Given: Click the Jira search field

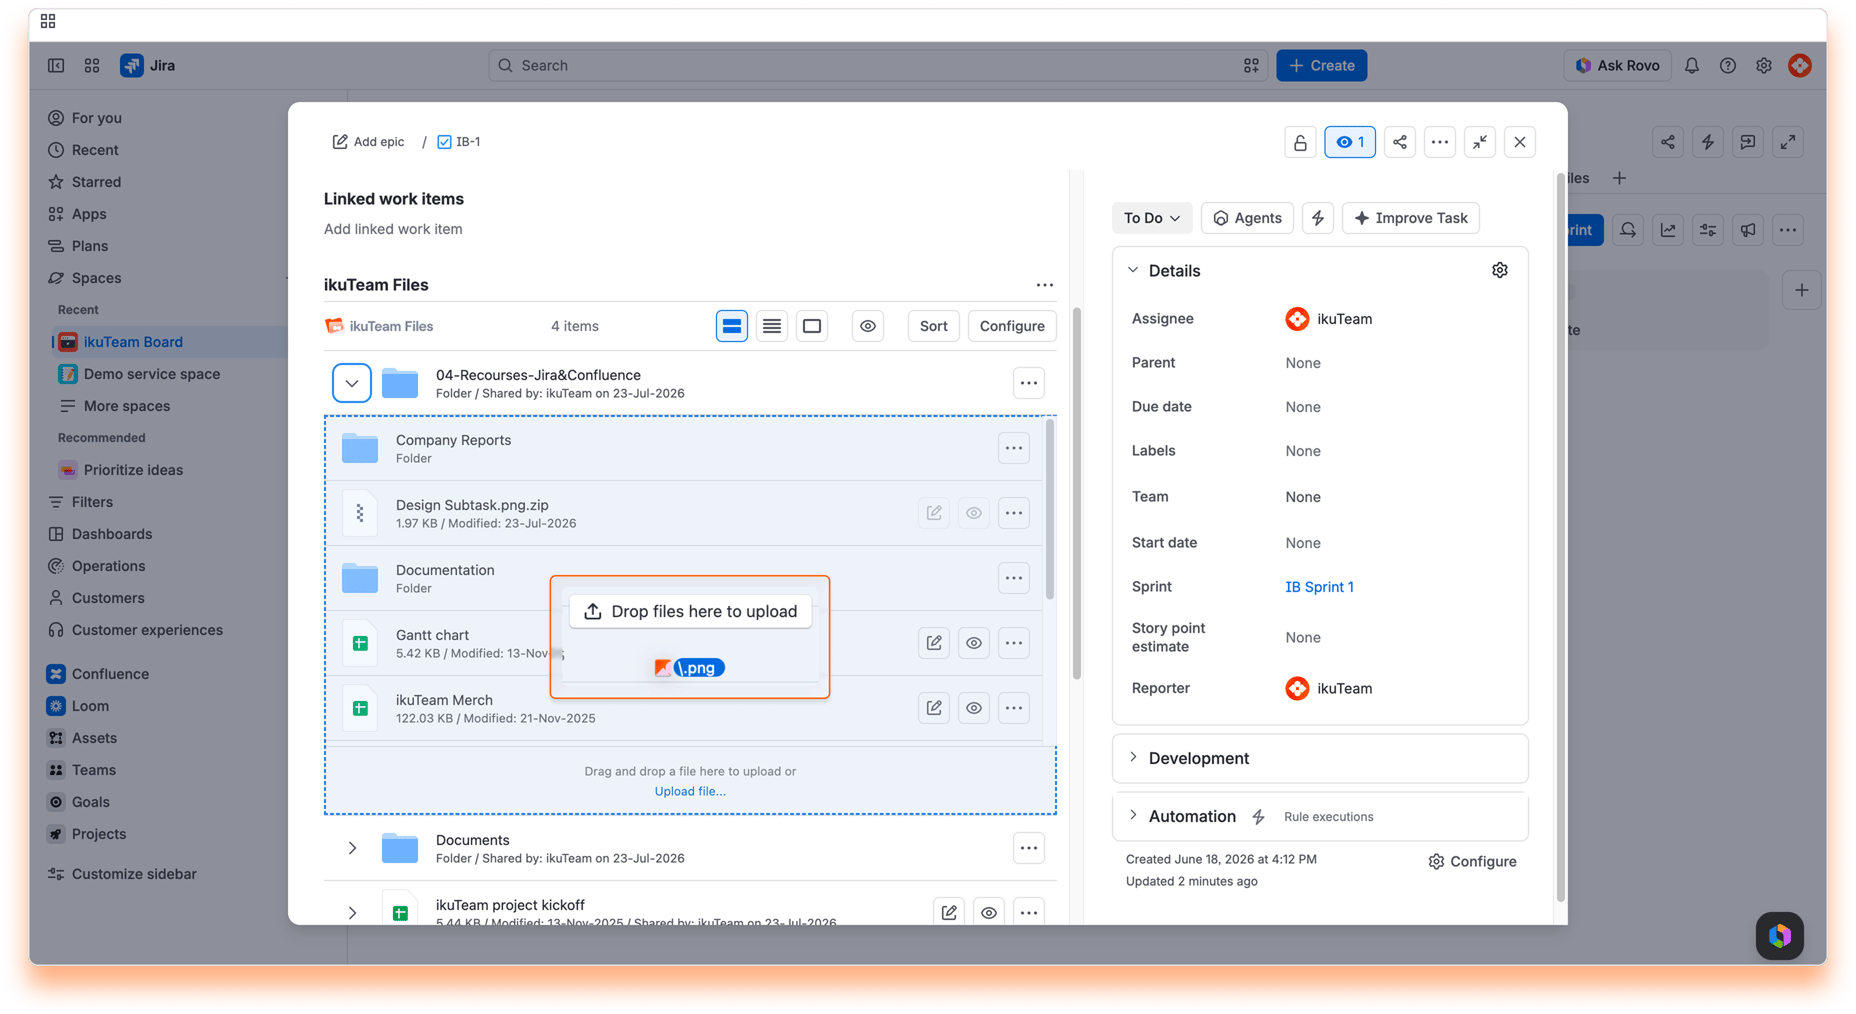Looking at the screenshot, I should 878,66.
